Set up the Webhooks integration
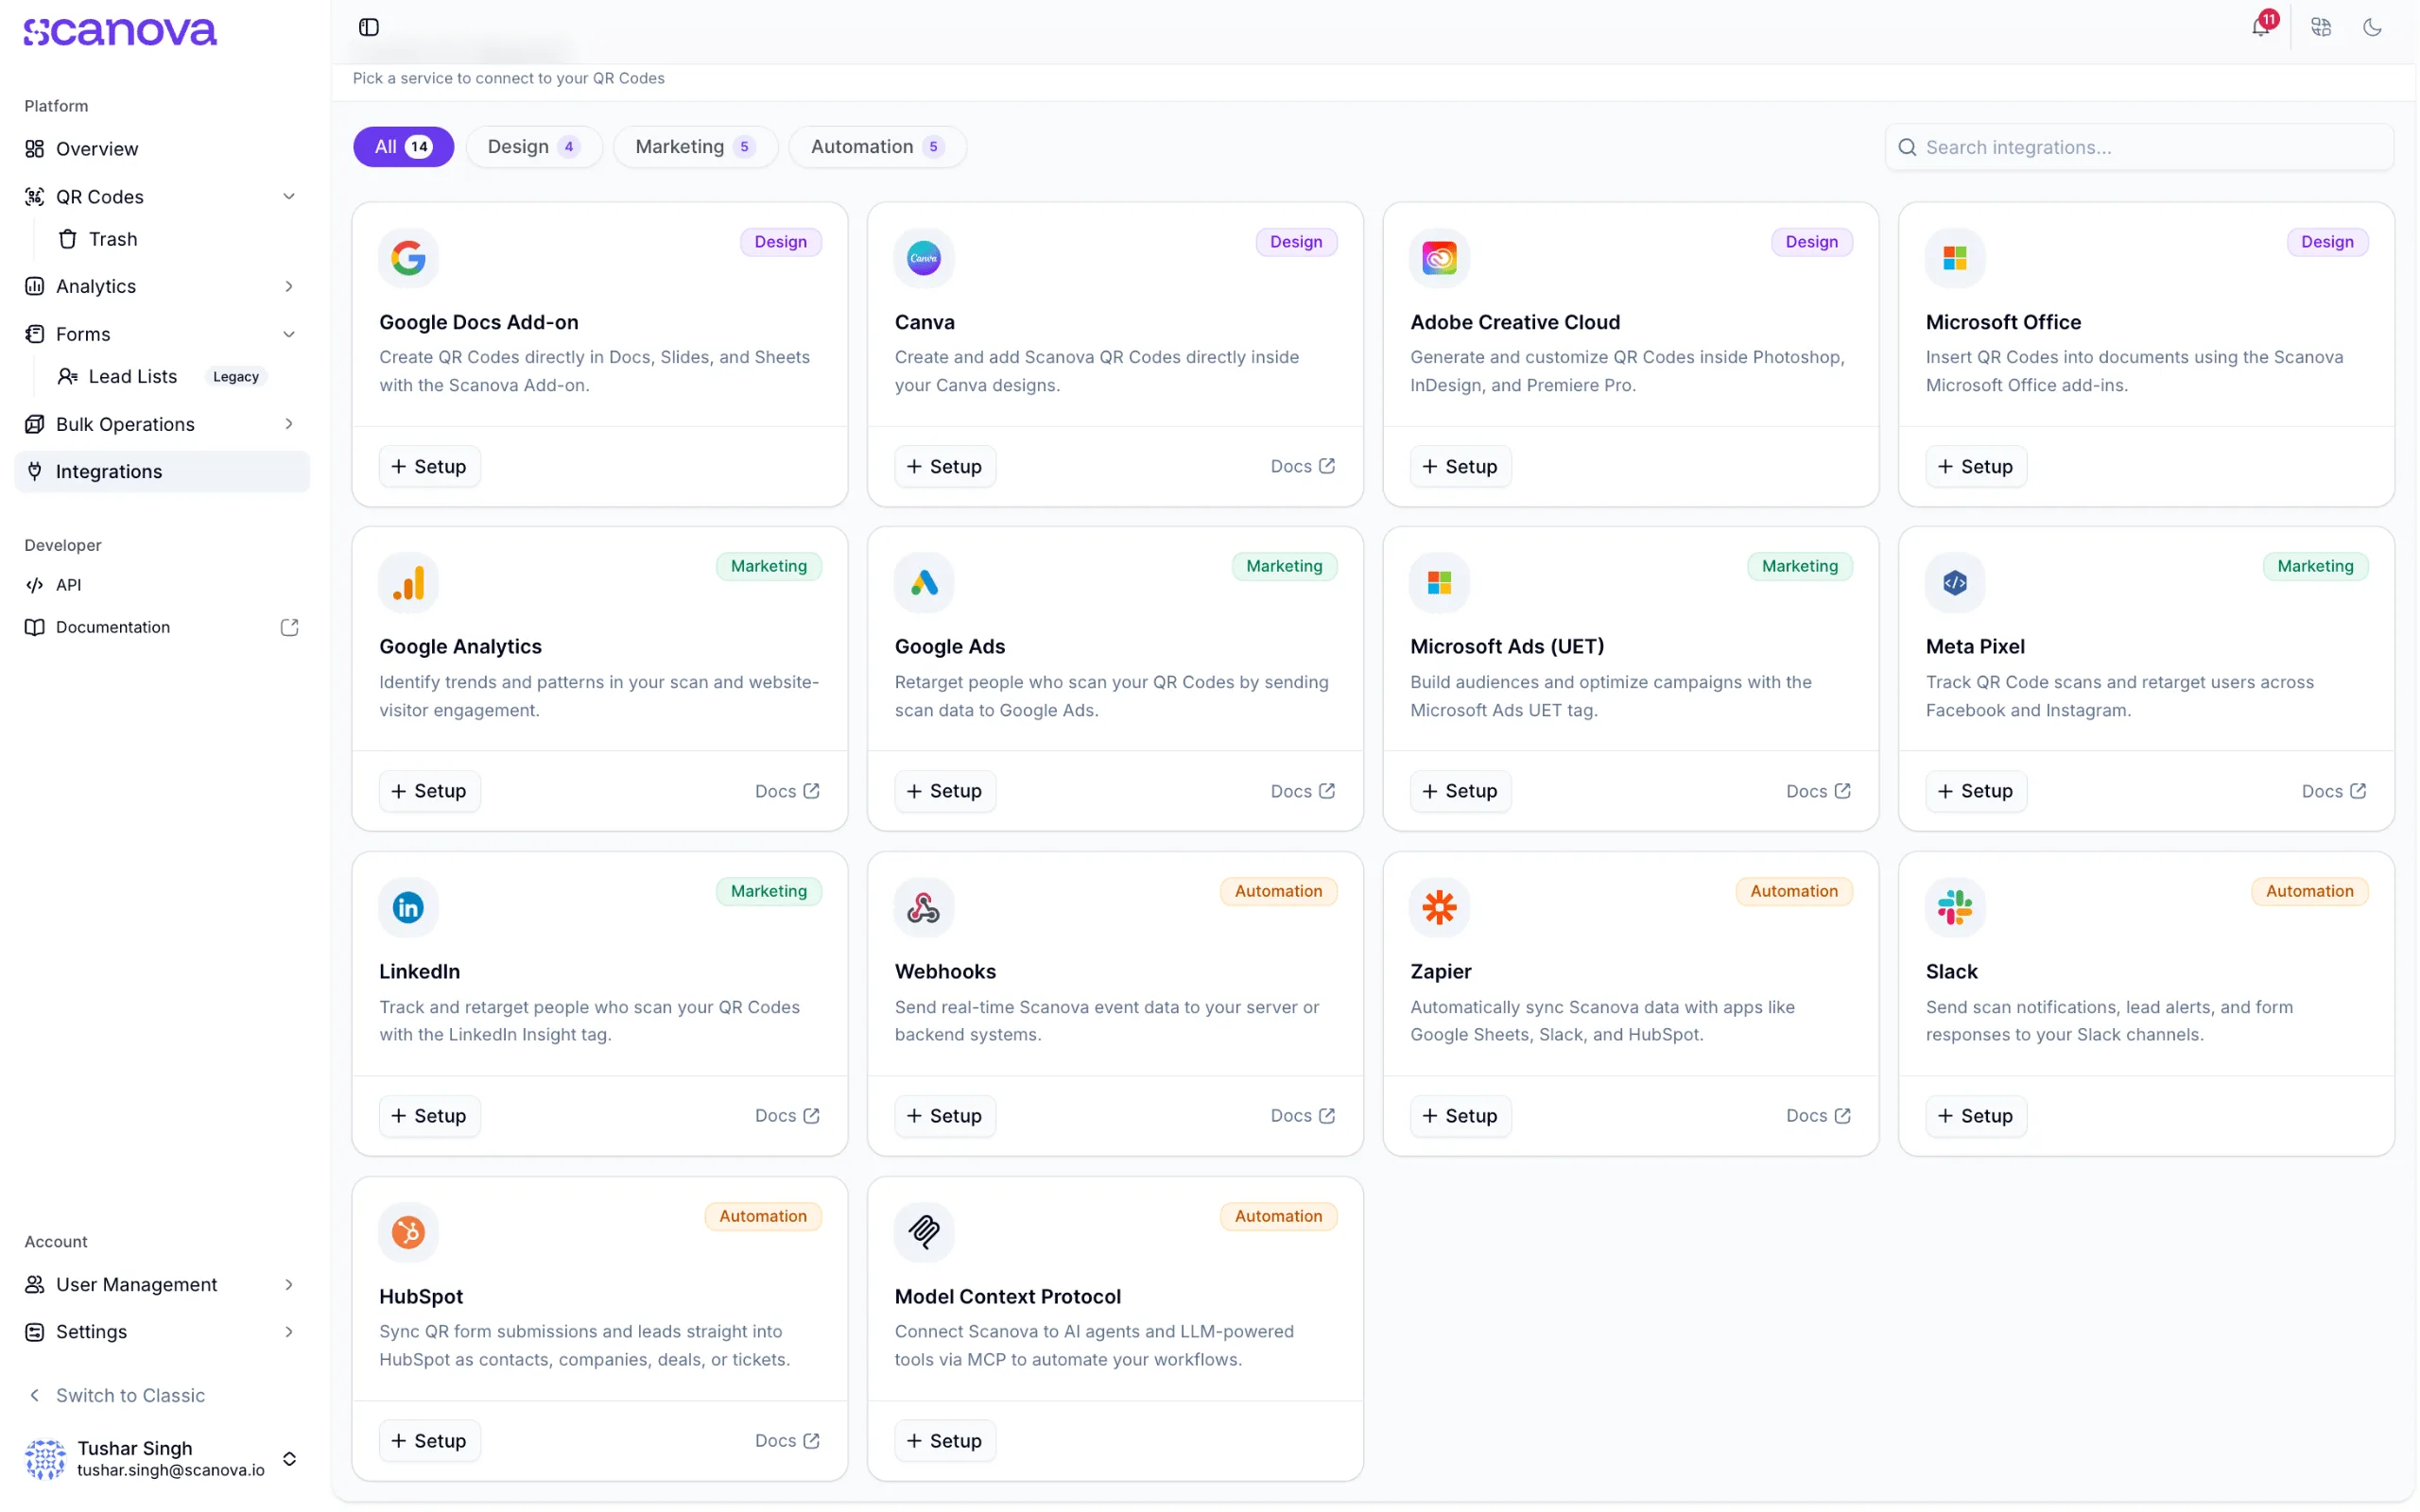The height and width of the screenshot is (1512, 2420). 945,1116
